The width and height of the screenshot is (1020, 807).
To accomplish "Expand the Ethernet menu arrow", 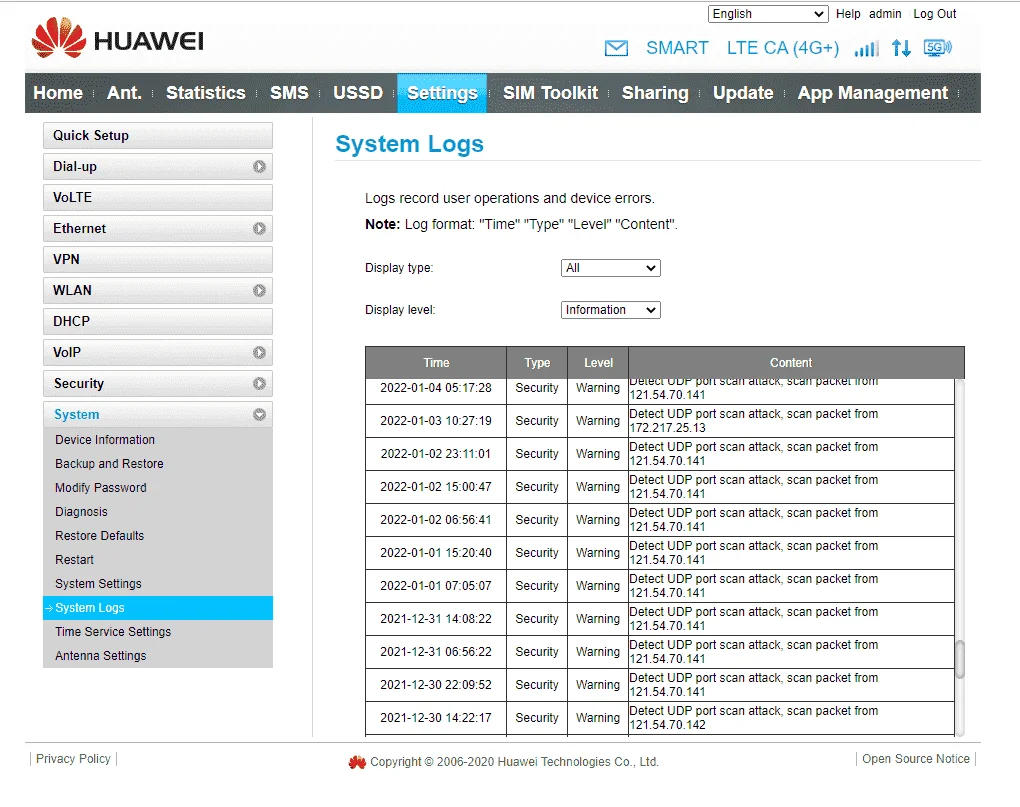I will click(x=259, y=228).
